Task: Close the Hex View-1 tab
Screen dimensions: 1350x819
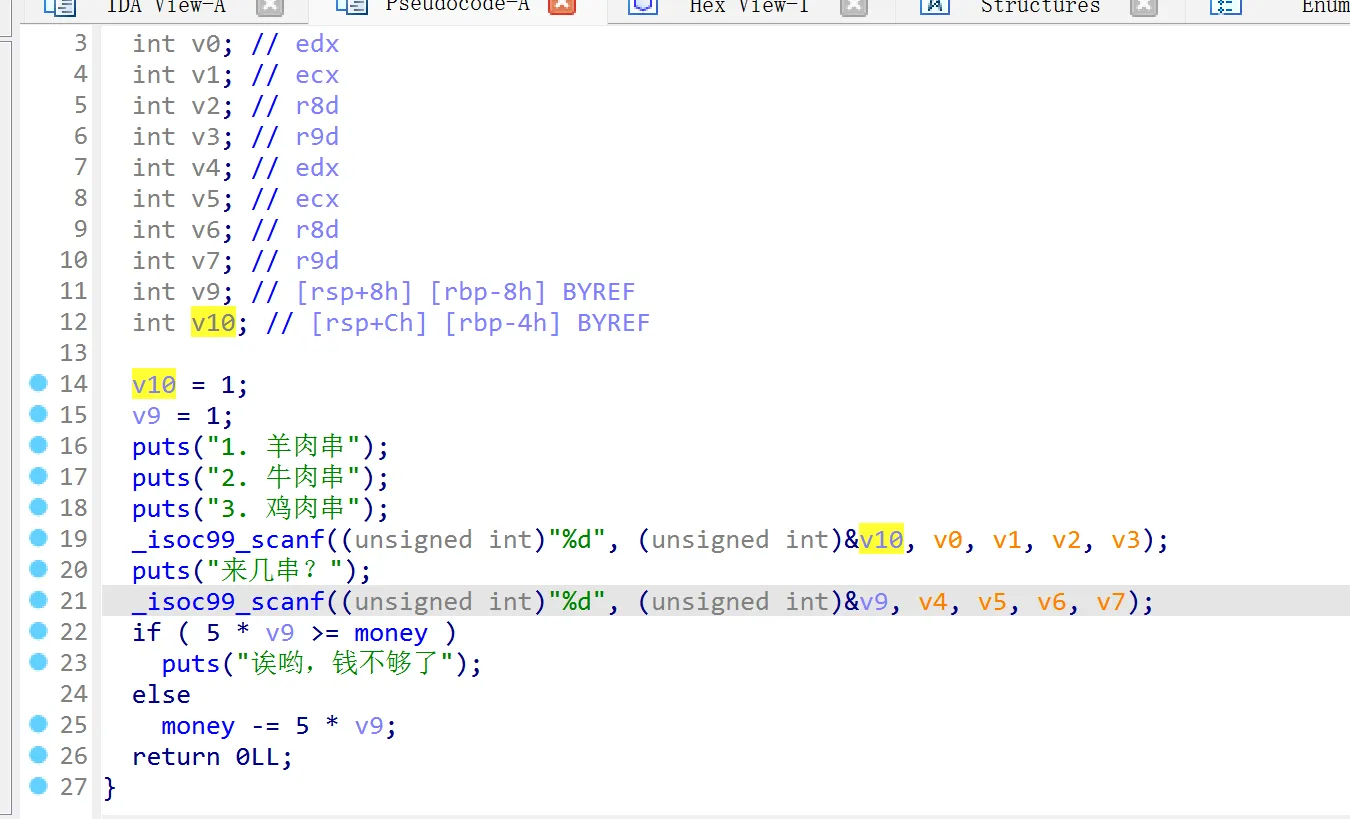Action: 853,6
